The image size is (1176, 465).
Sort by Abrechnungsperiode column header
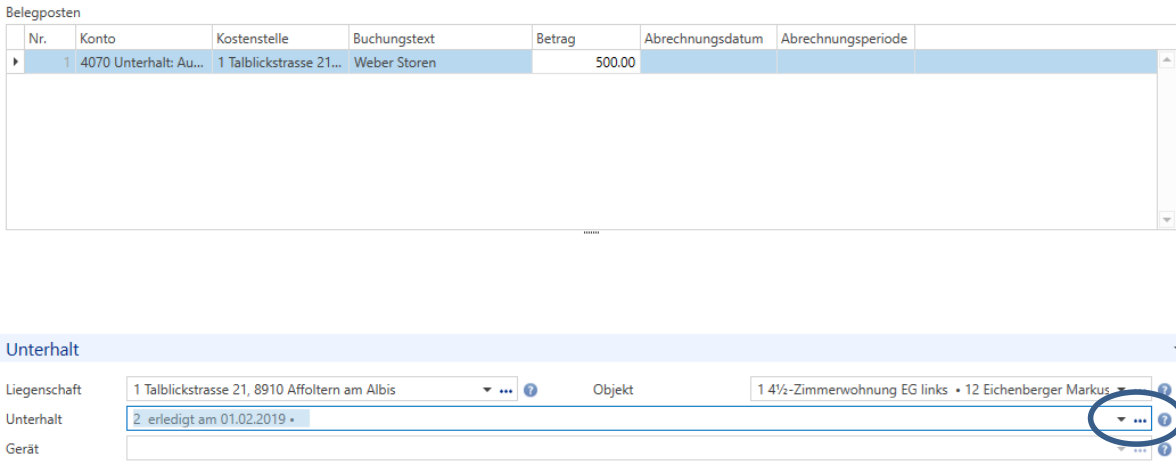pos(845,38)
